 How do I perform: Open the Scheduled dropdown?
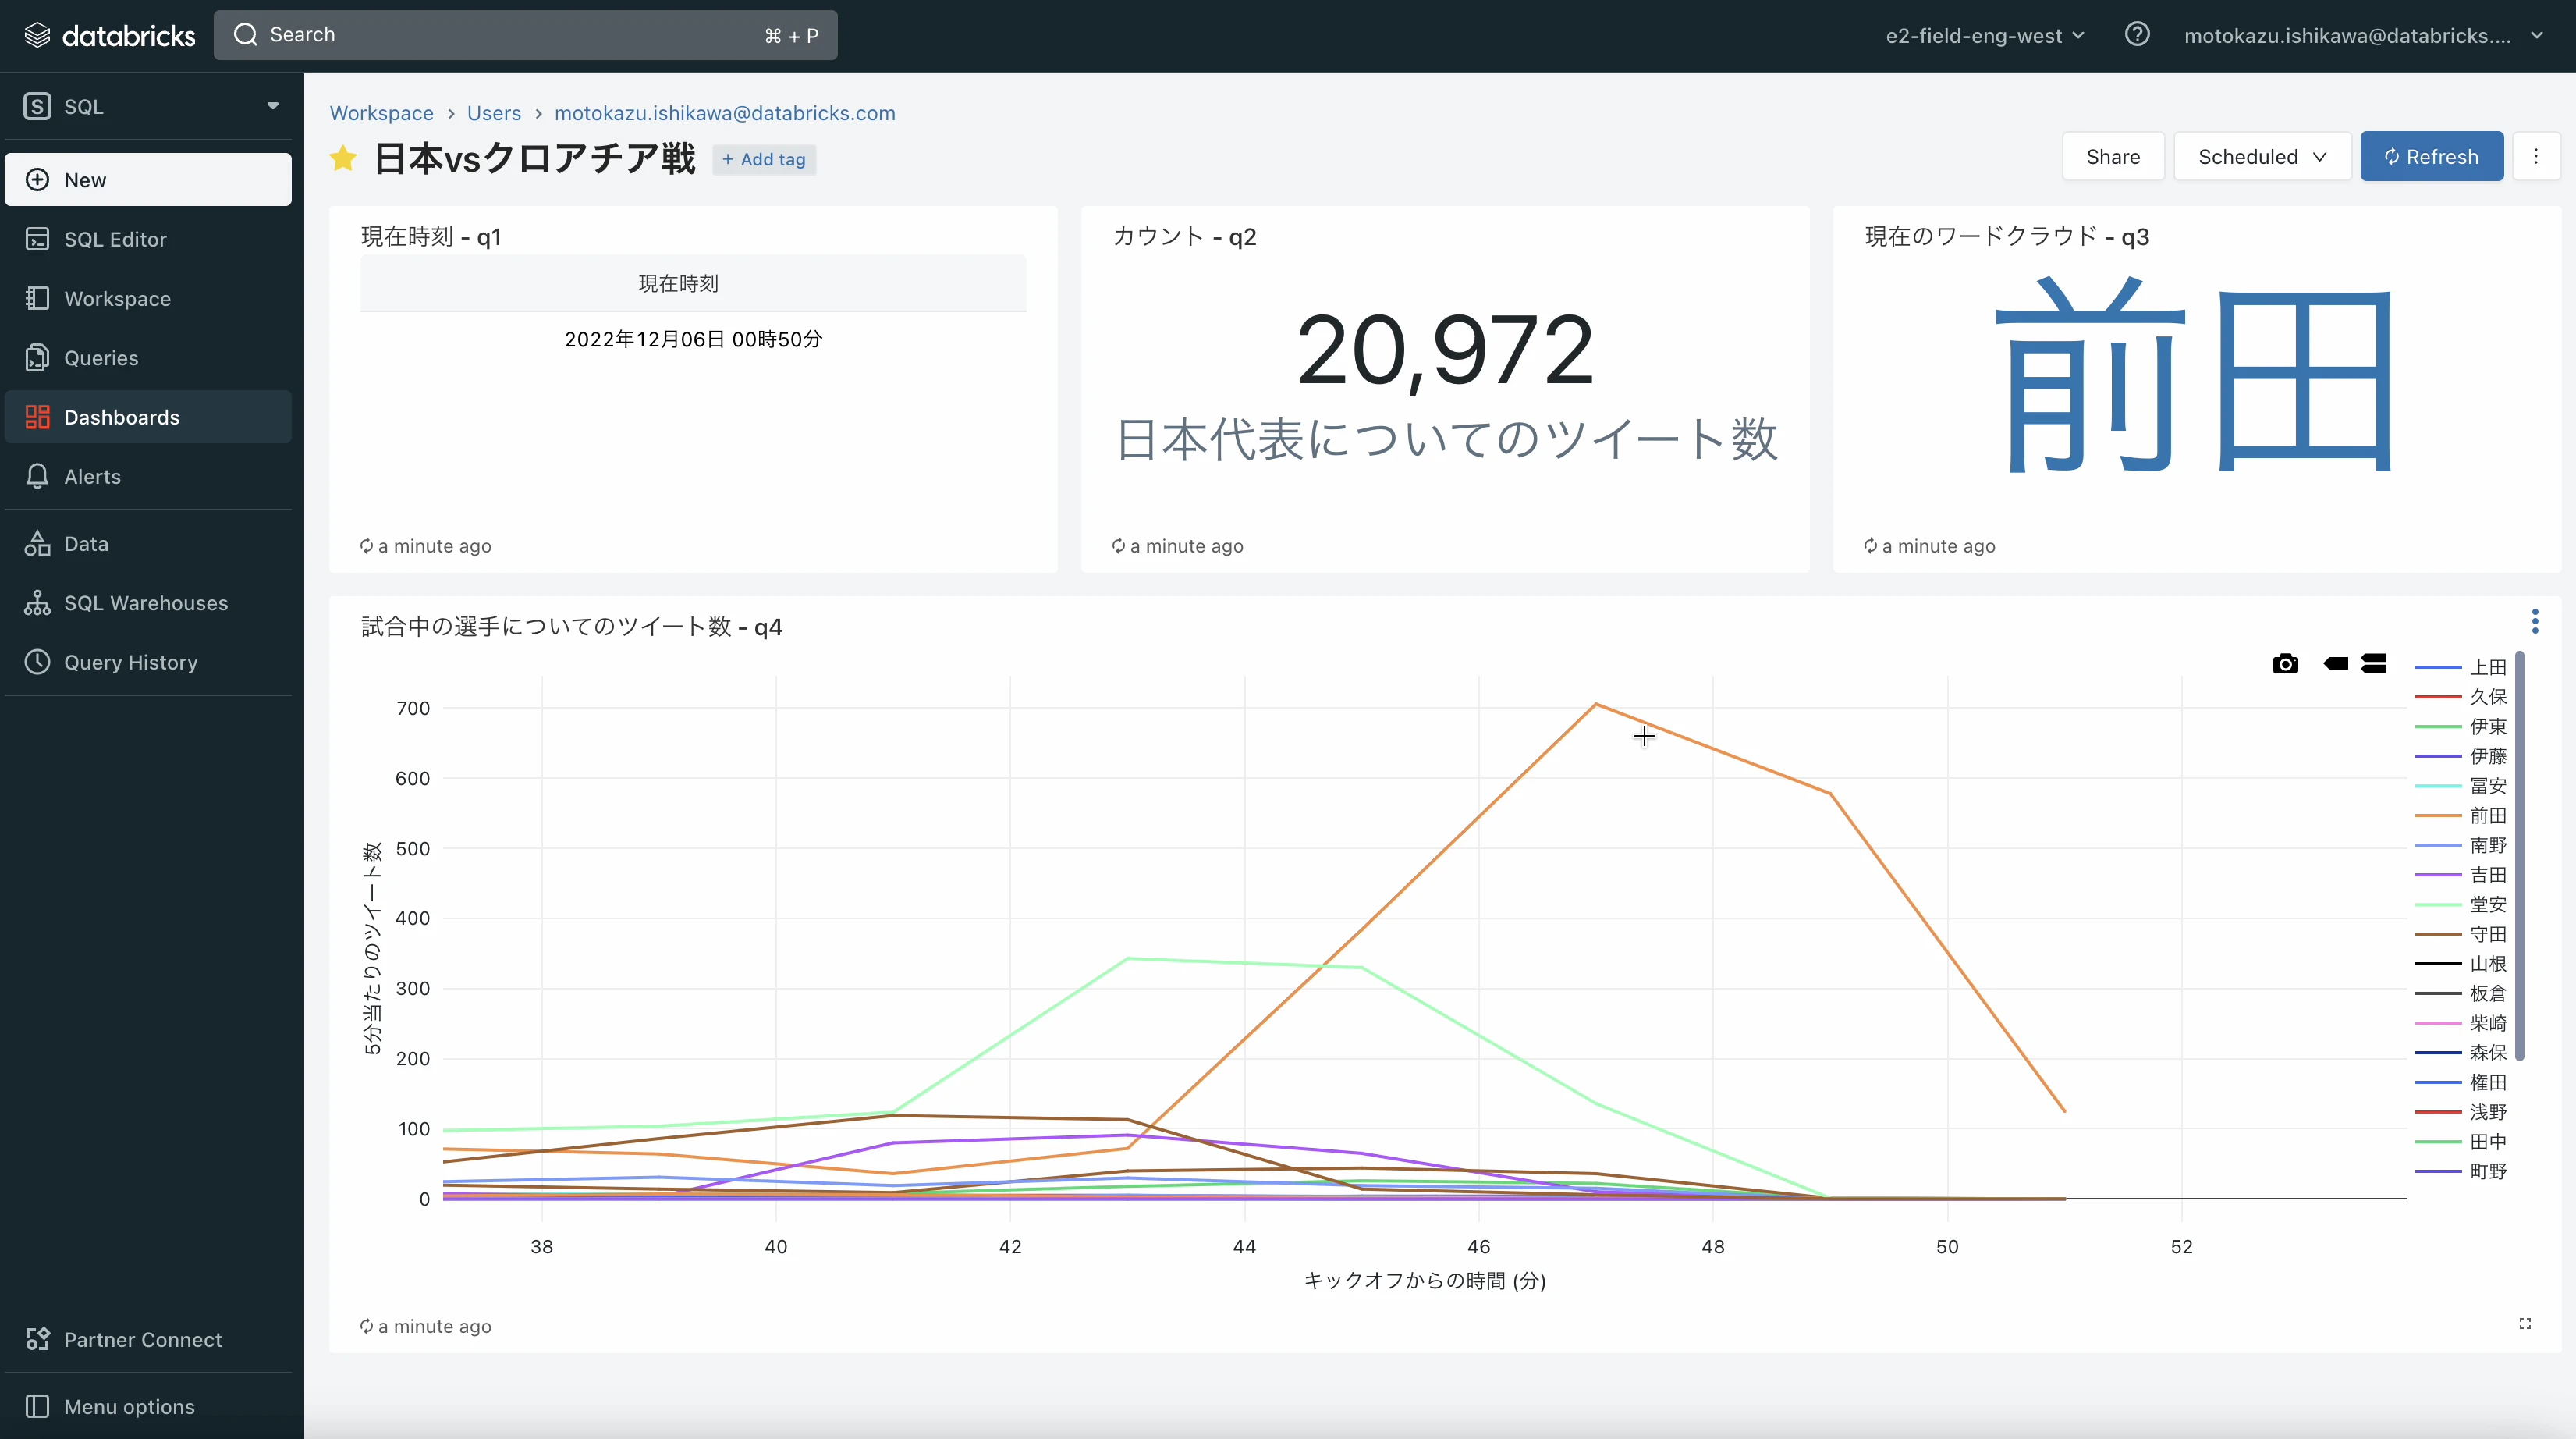click(x=2262, y=156)
